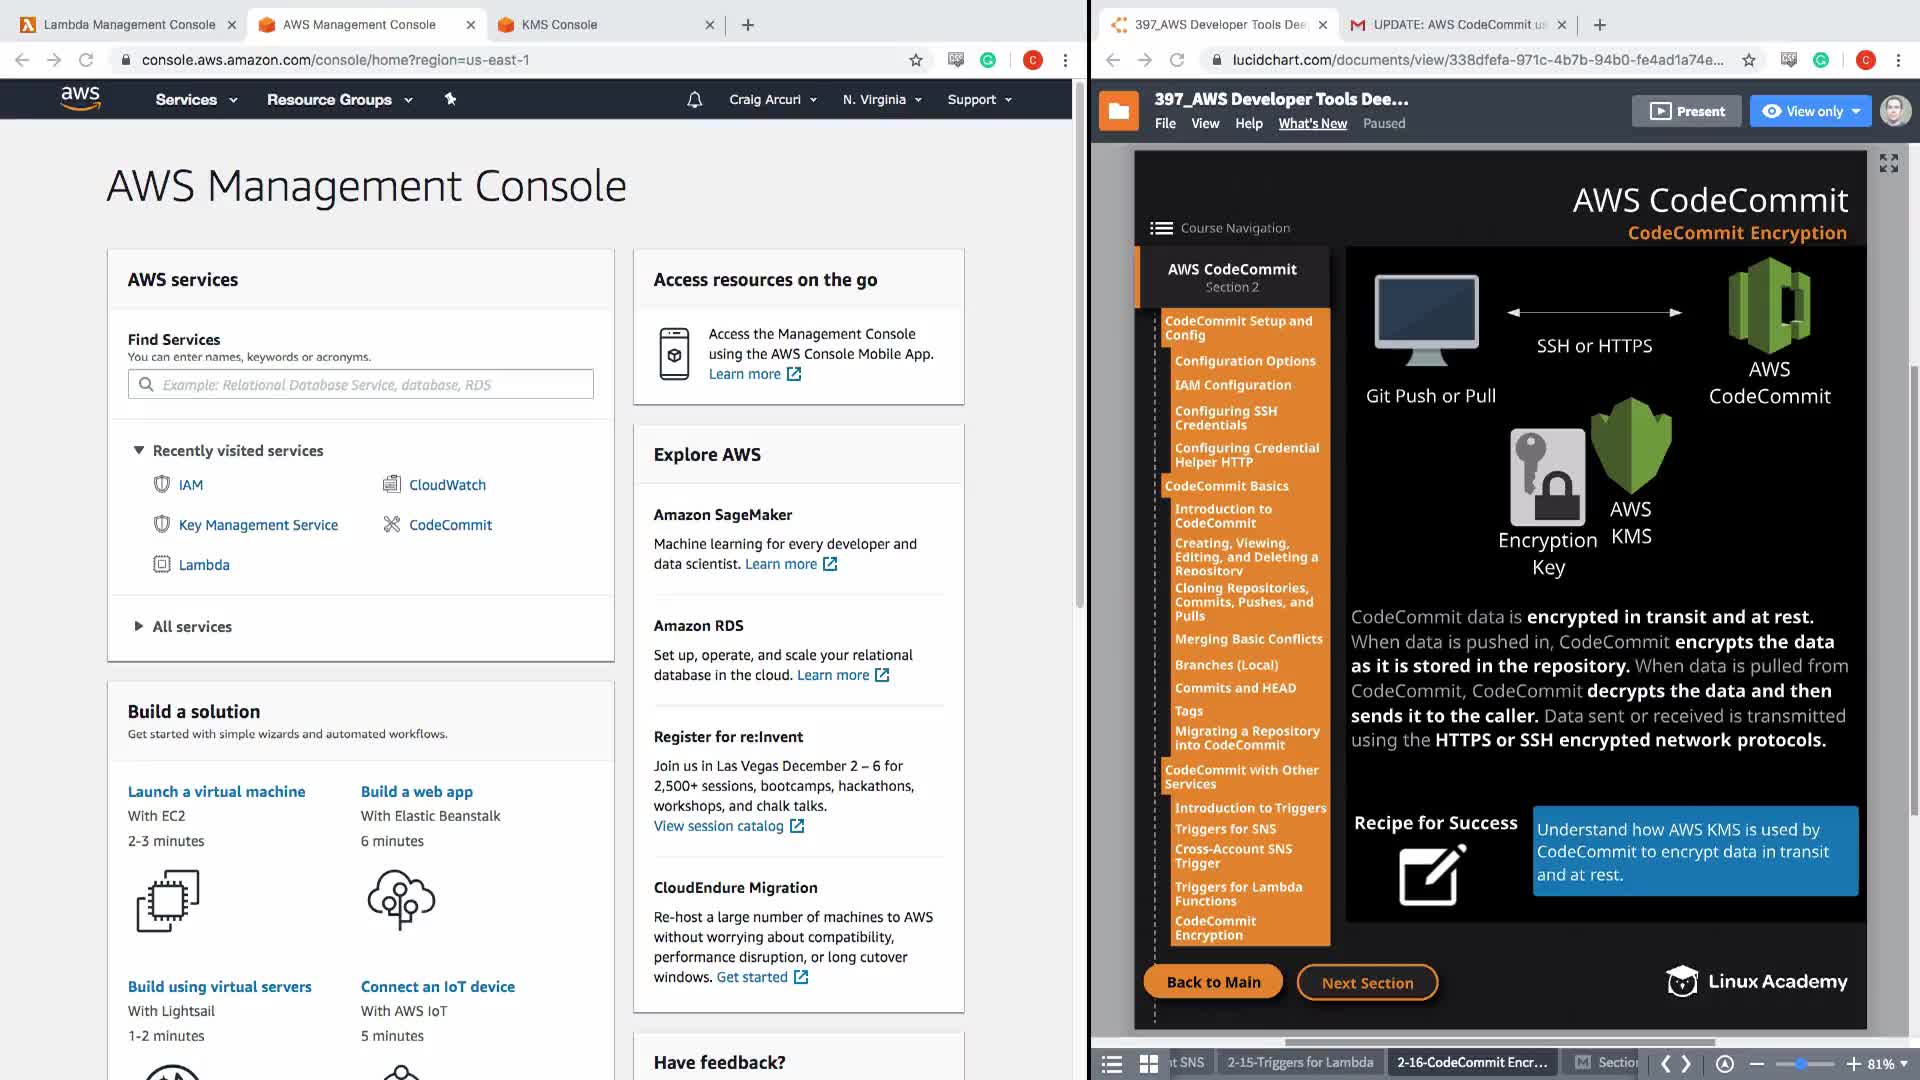Open the Services dropdown menu
1920x1080 pixels.
[x=196, y=100]
